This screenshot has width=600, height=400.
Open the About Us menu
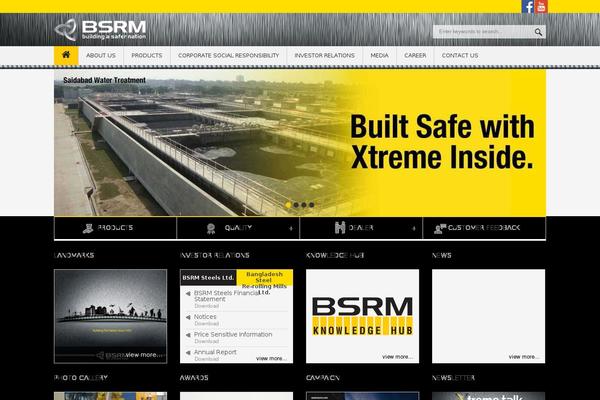(x=101, y=56)
